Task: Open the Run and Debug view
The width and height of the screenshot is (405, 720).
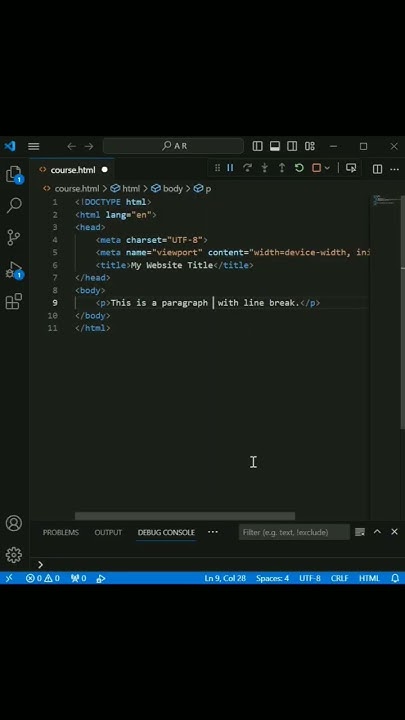Action: coord(14,270)
